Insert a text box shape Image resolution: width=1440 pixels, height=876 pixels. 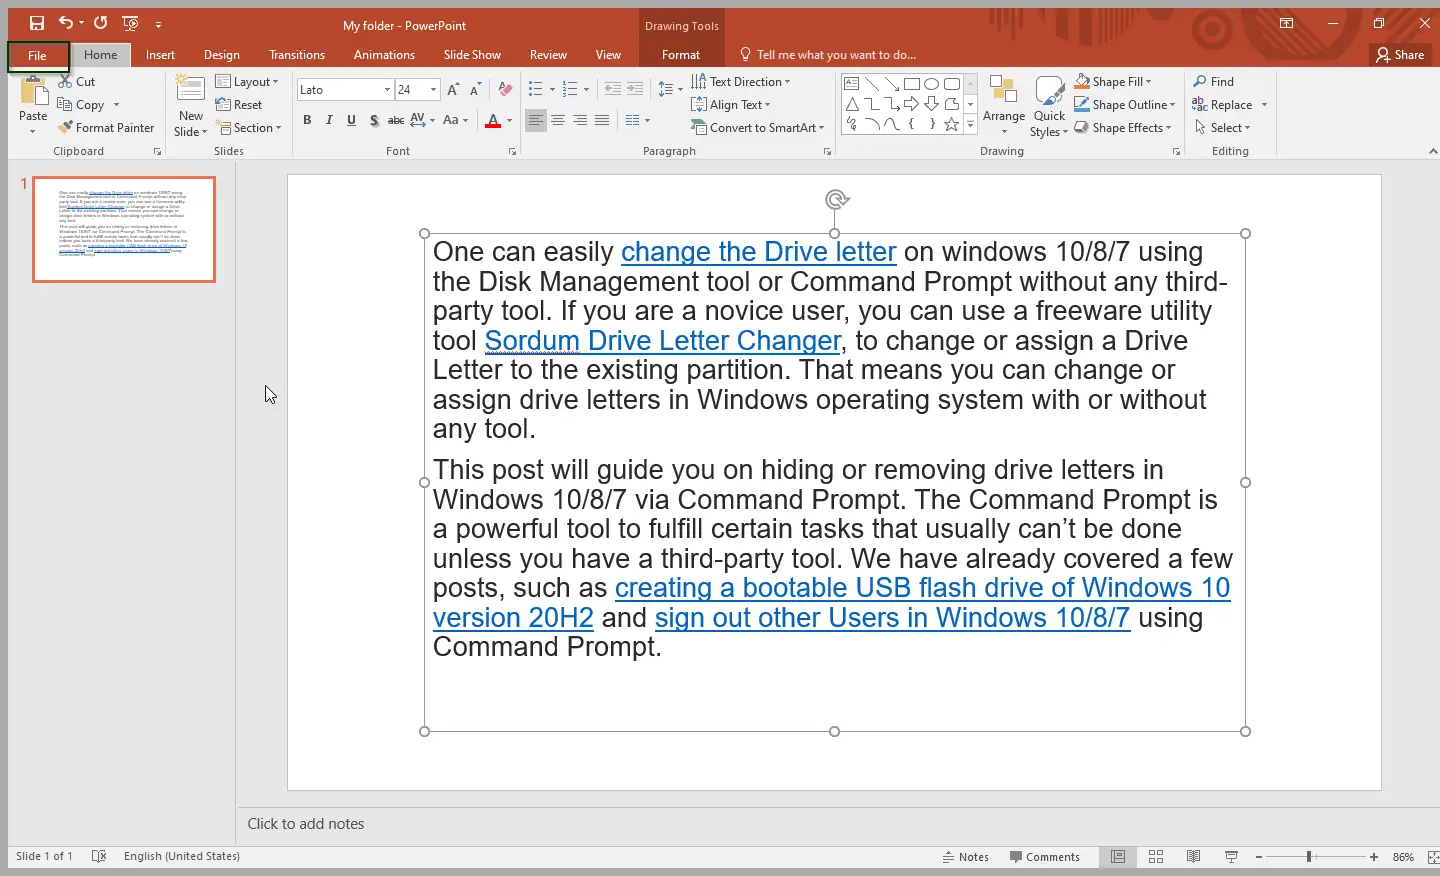click(x=852, y=84)
